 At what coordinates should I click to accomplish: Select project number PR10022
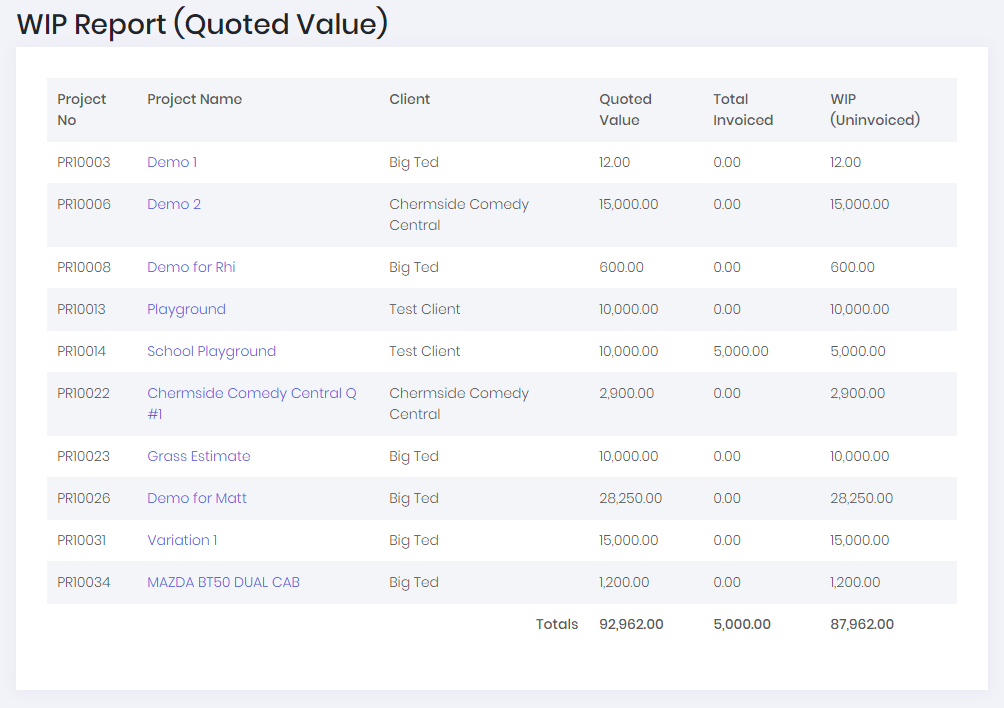point(83,393)
